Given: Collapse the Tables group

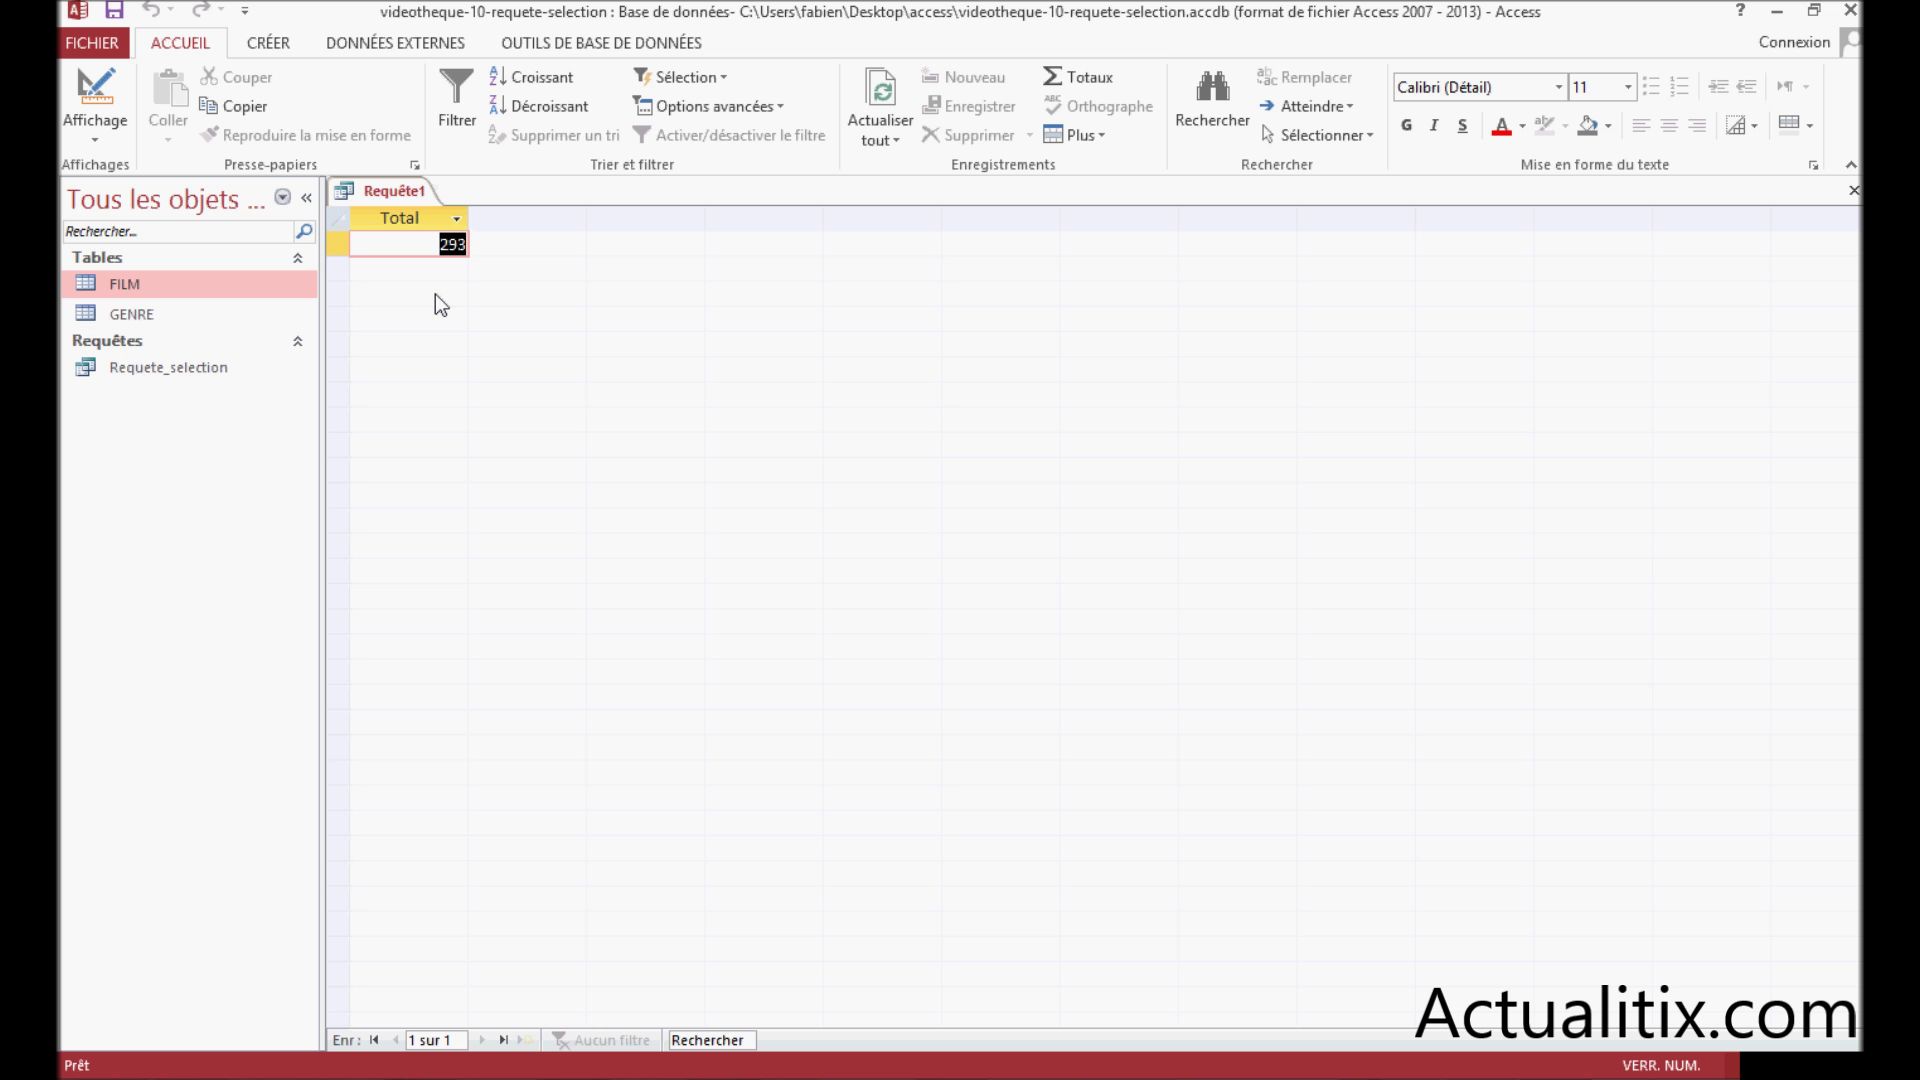Looking at the screenshot, I should coord(297,258).
